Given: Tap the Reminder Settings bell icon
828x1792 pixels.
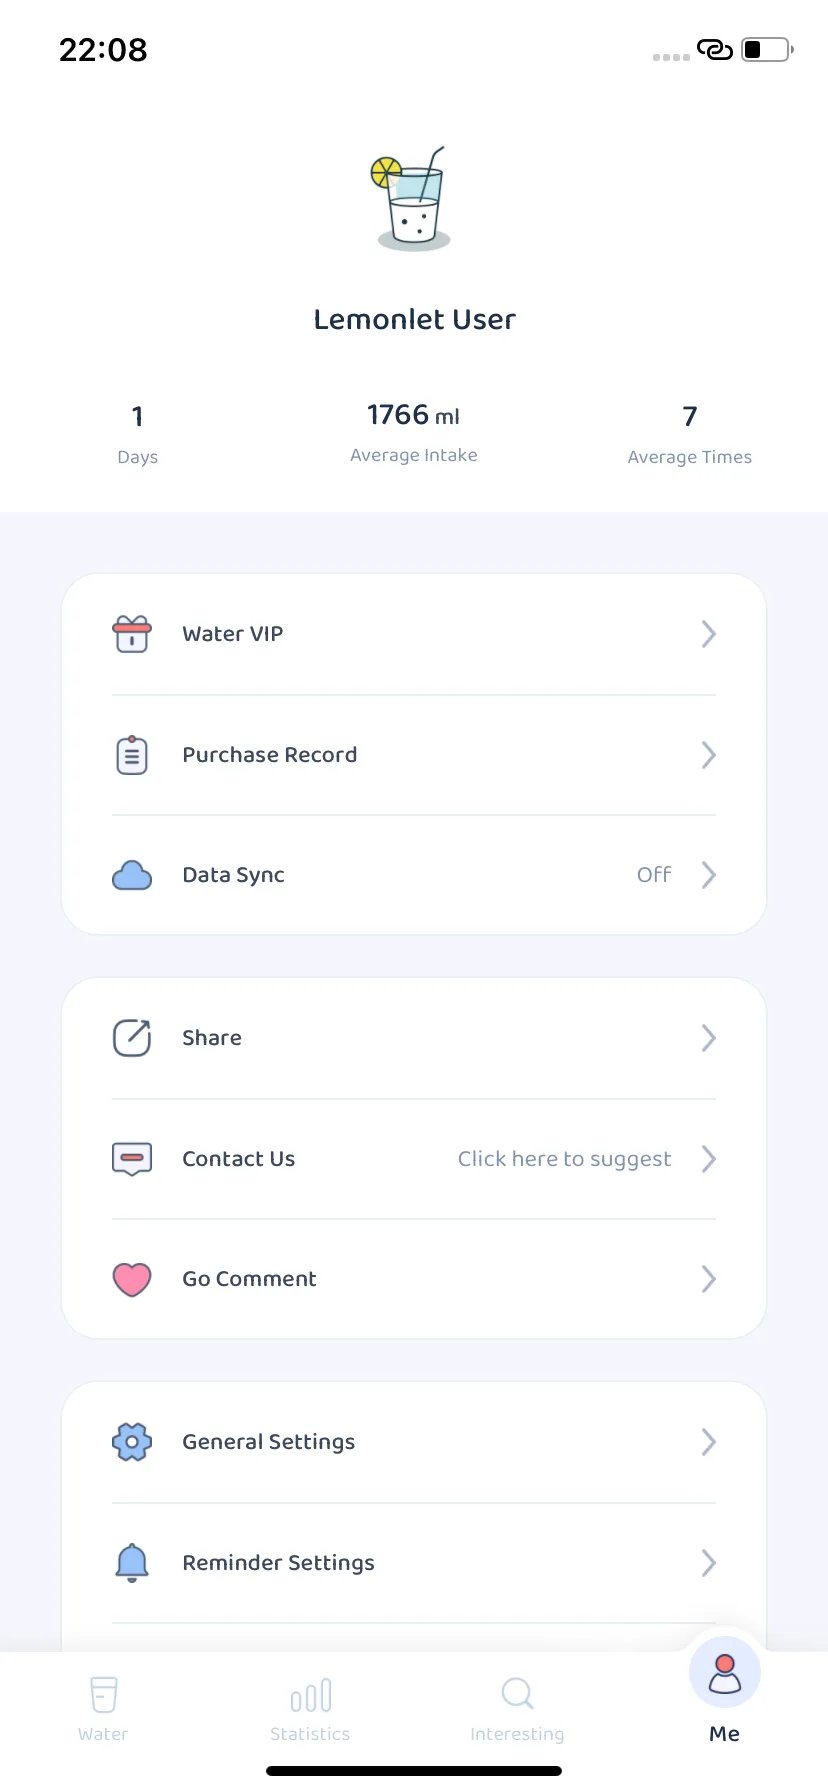Looking at the screenshot, I should (132, 1563).
